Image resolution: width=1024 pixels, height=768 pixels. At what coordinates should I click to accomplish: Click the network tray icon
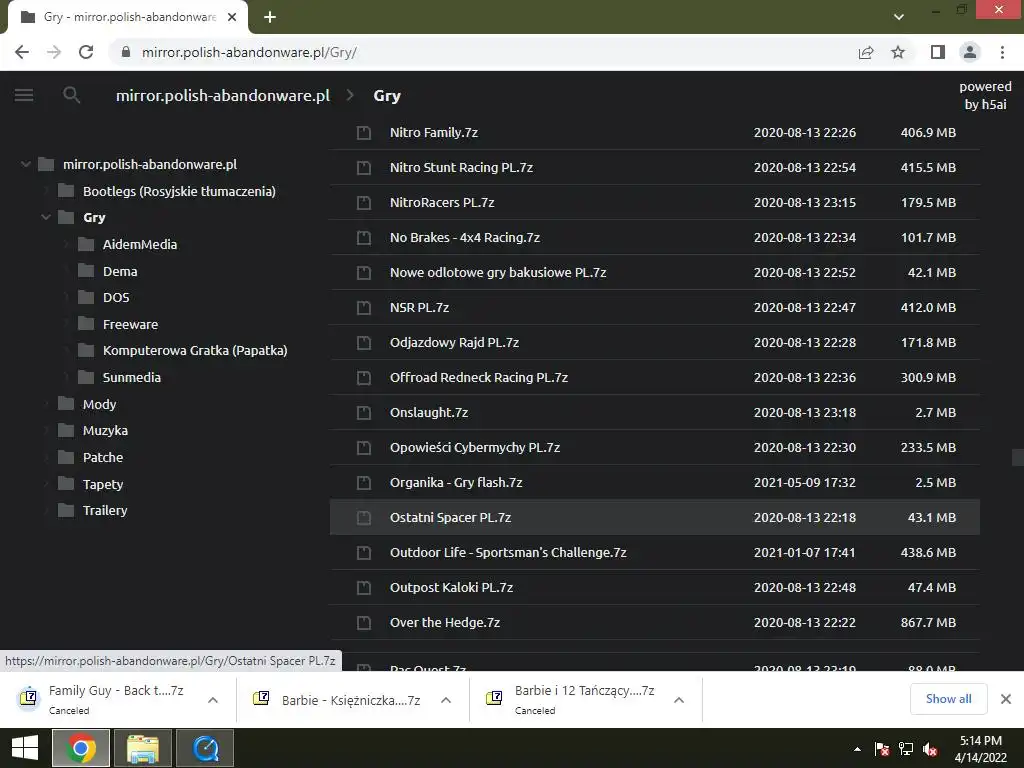(906, 750)
